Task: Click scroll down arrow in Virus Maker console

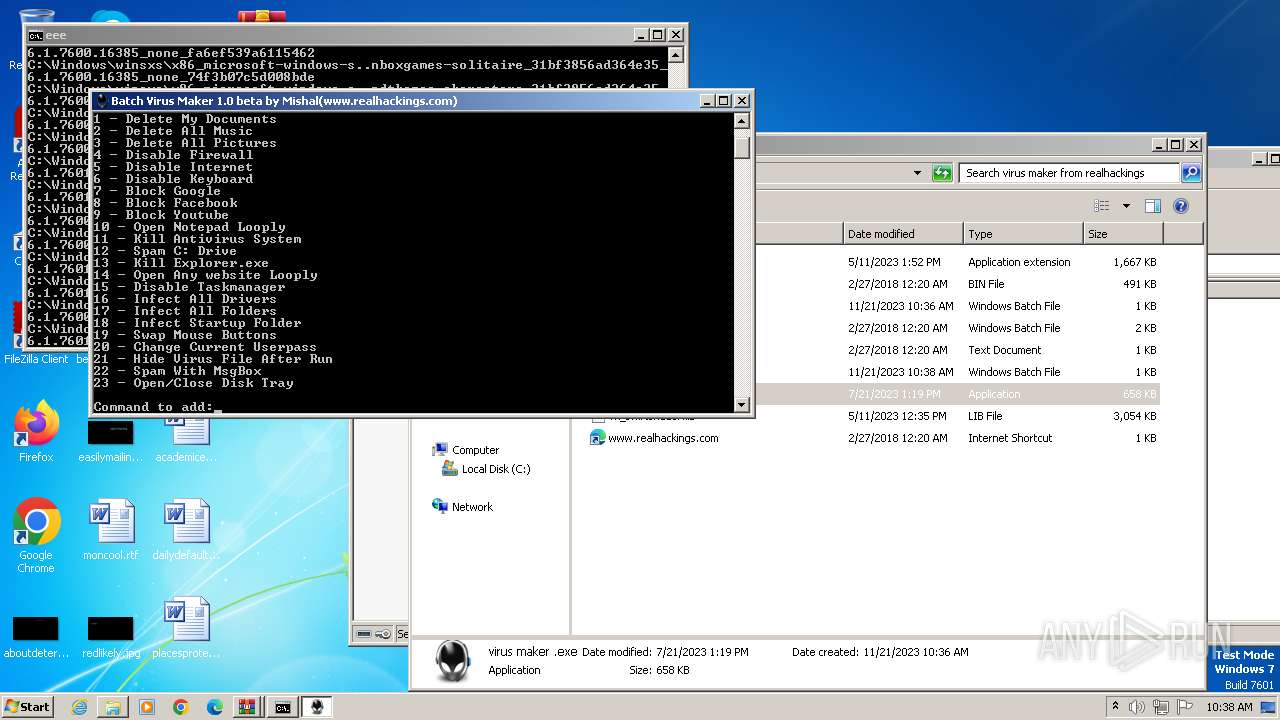Action: click(742, 405)
